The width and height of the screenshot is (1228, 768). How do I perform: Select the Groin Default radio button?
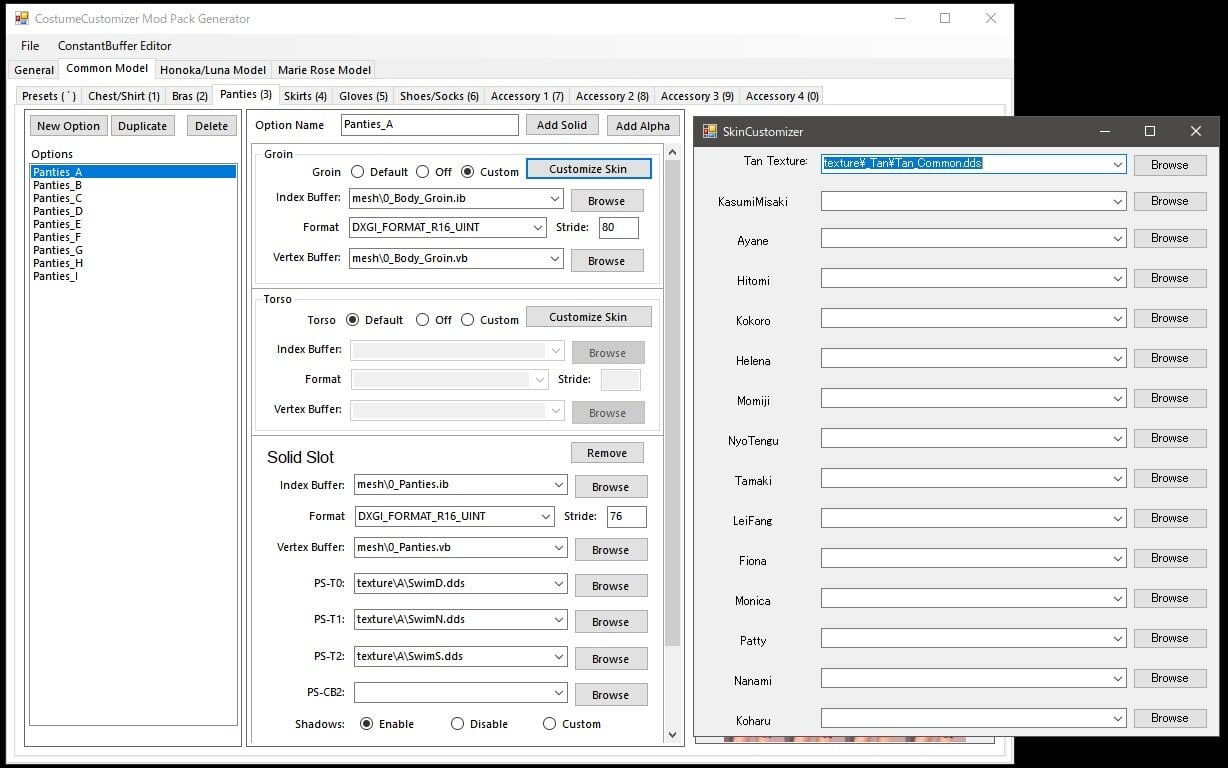(x=358, y=172)
